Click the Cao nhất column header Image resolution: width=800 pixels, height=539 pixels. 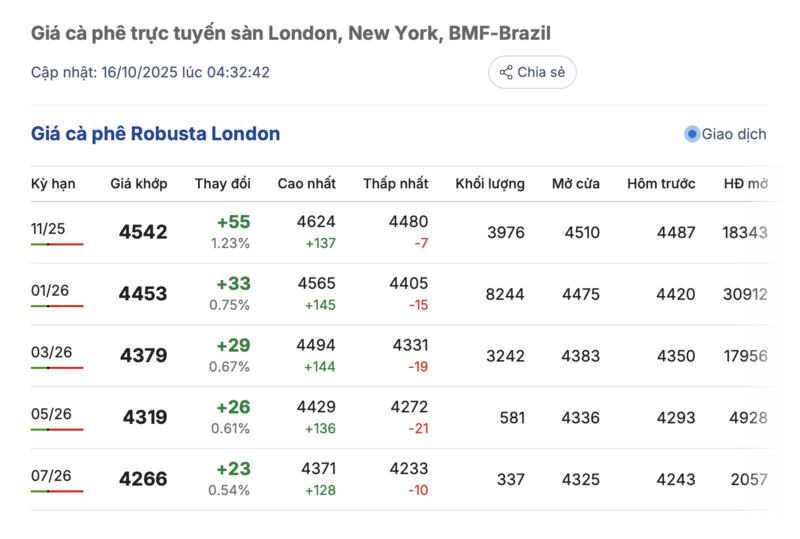click(x=307, y=184)
